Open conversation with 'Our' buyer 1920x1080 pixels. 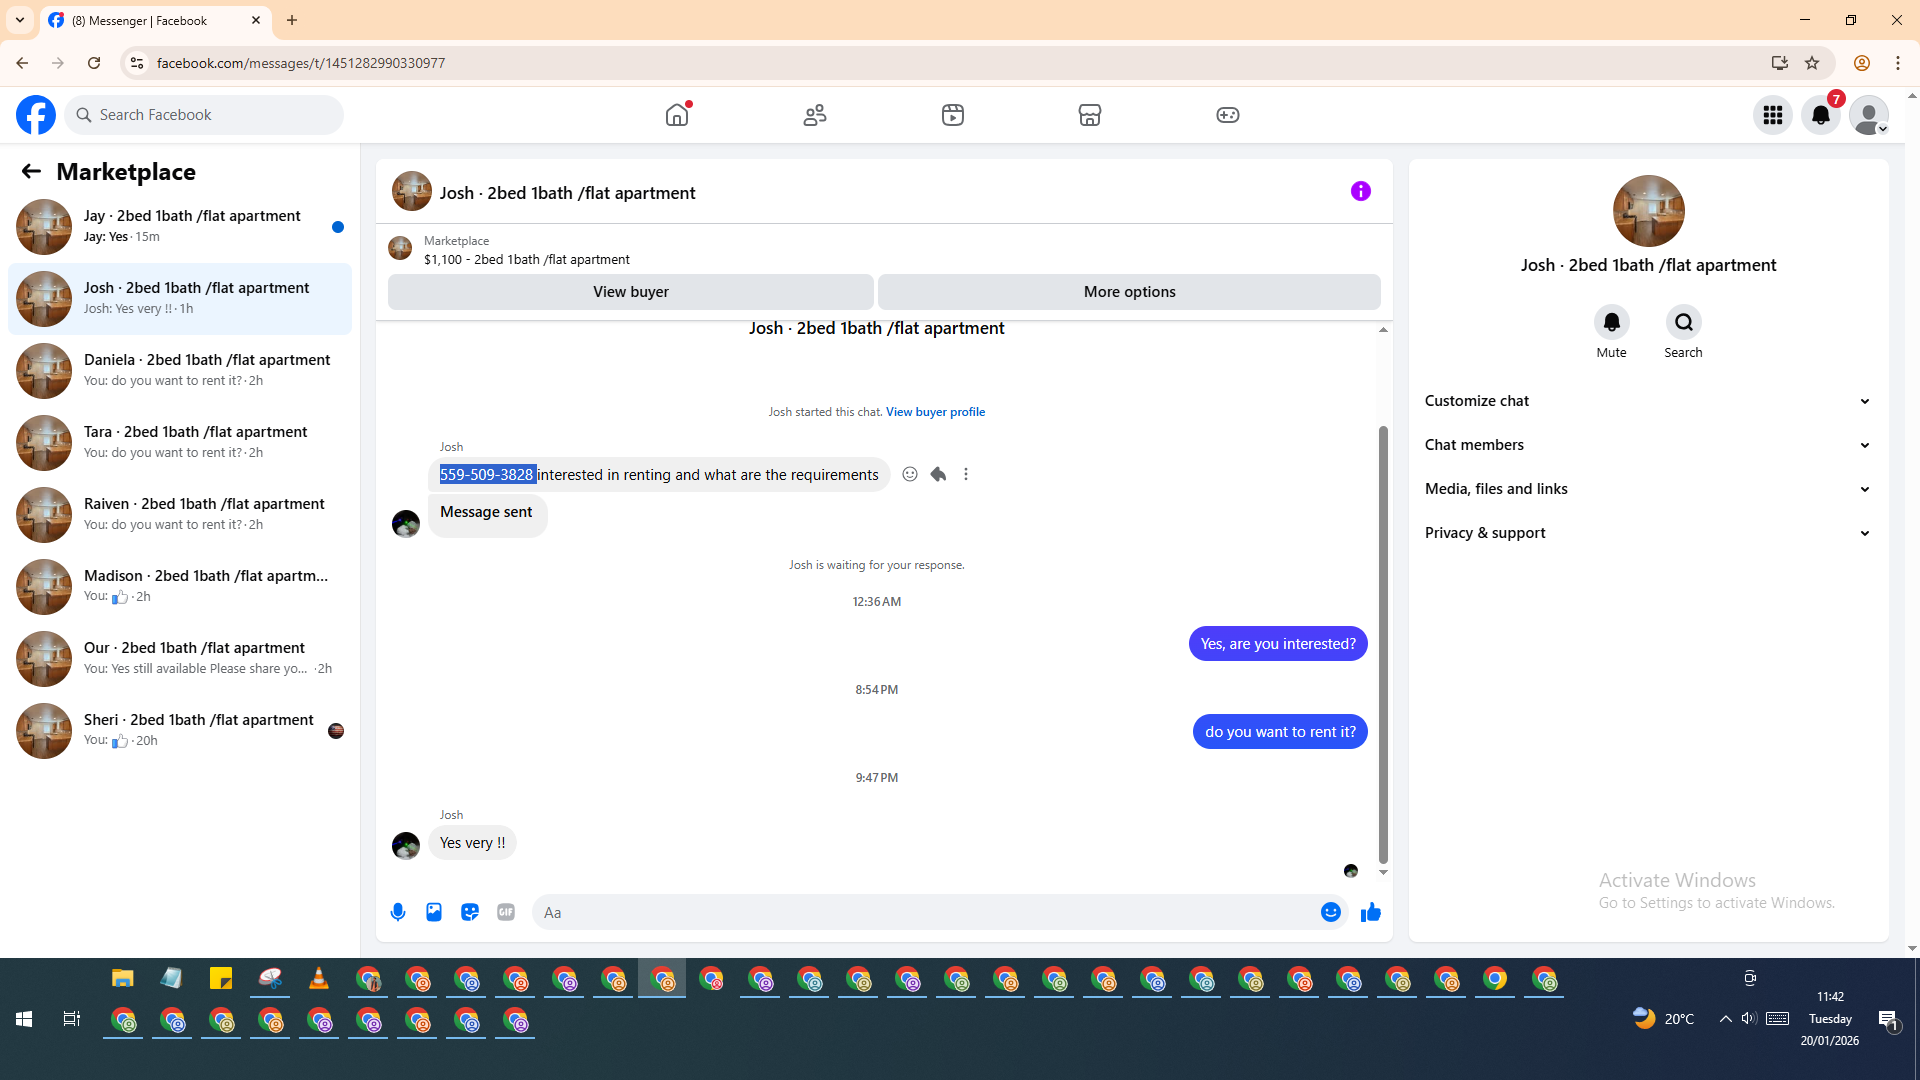point(180,659)
